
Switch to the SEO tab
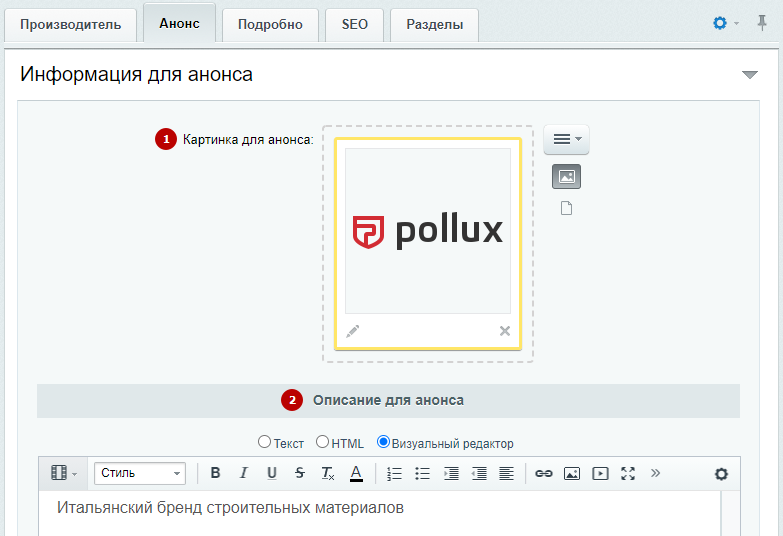point(355,24)
